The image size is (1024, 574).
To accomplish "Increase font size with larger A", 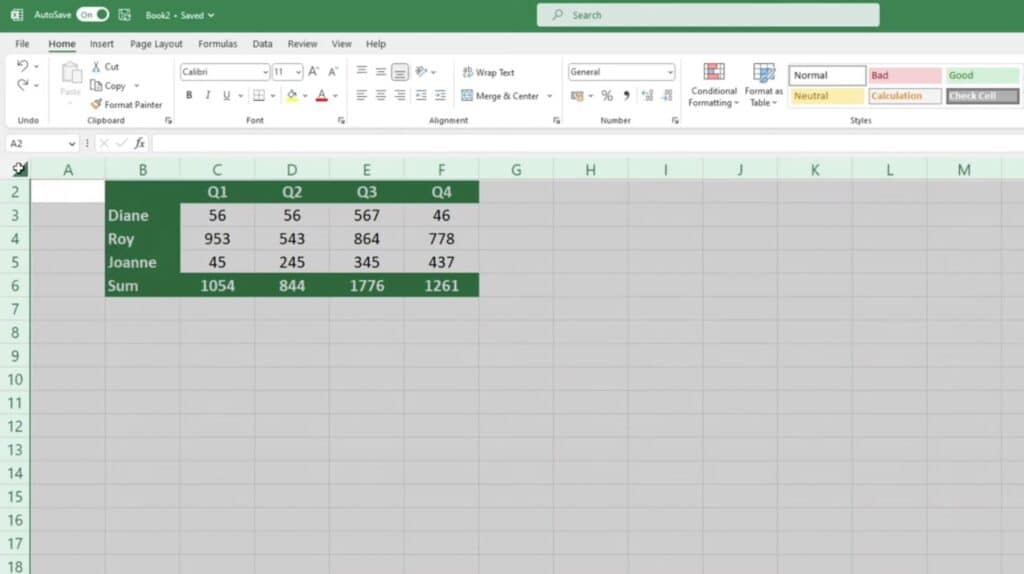I will pyautogui.click(x=313, y=72).
